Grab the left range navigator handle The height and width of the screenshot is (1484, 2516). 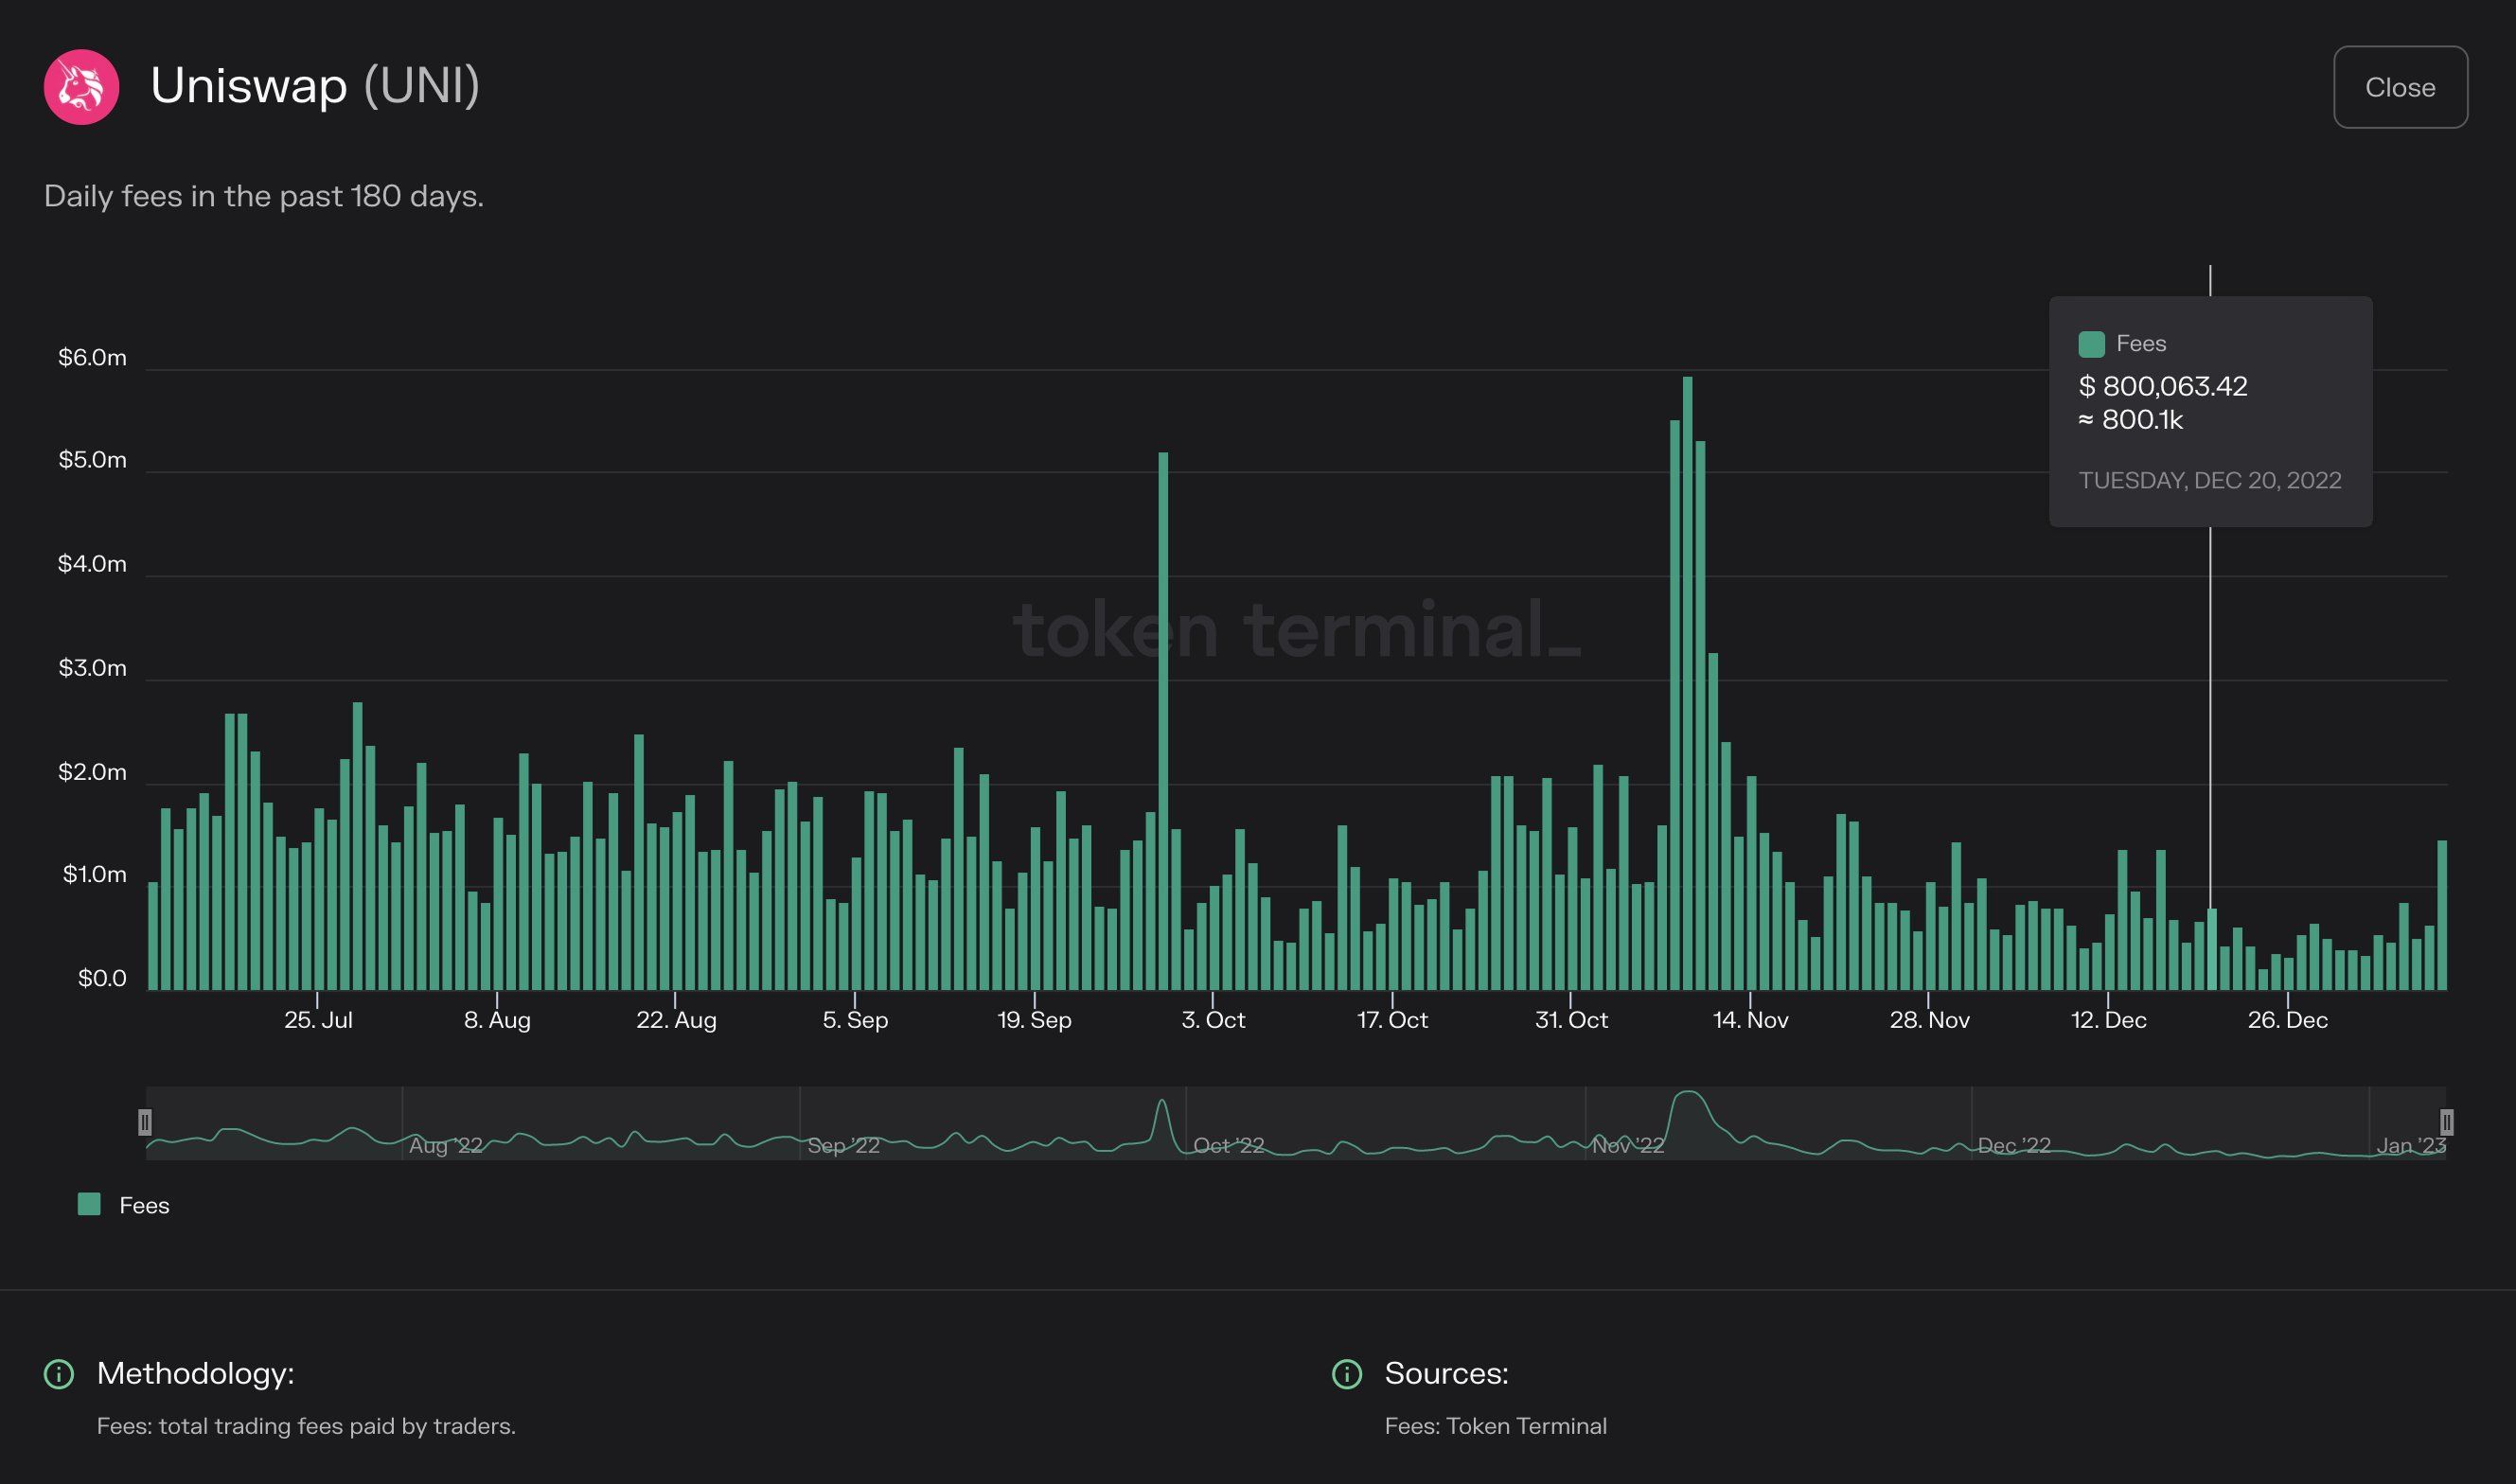[145, 1121]
